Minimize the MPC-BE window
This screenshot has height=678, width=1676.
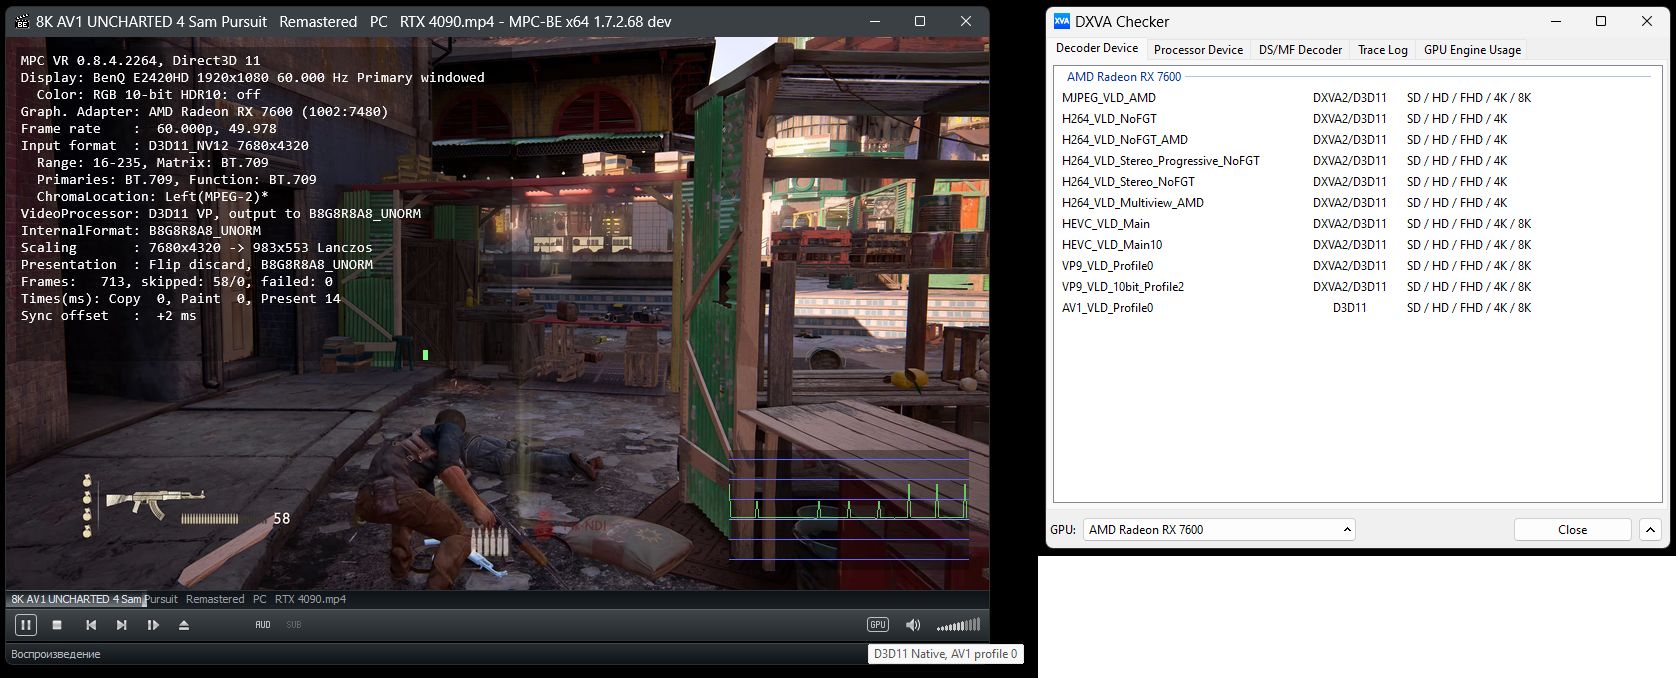point(874,21)
